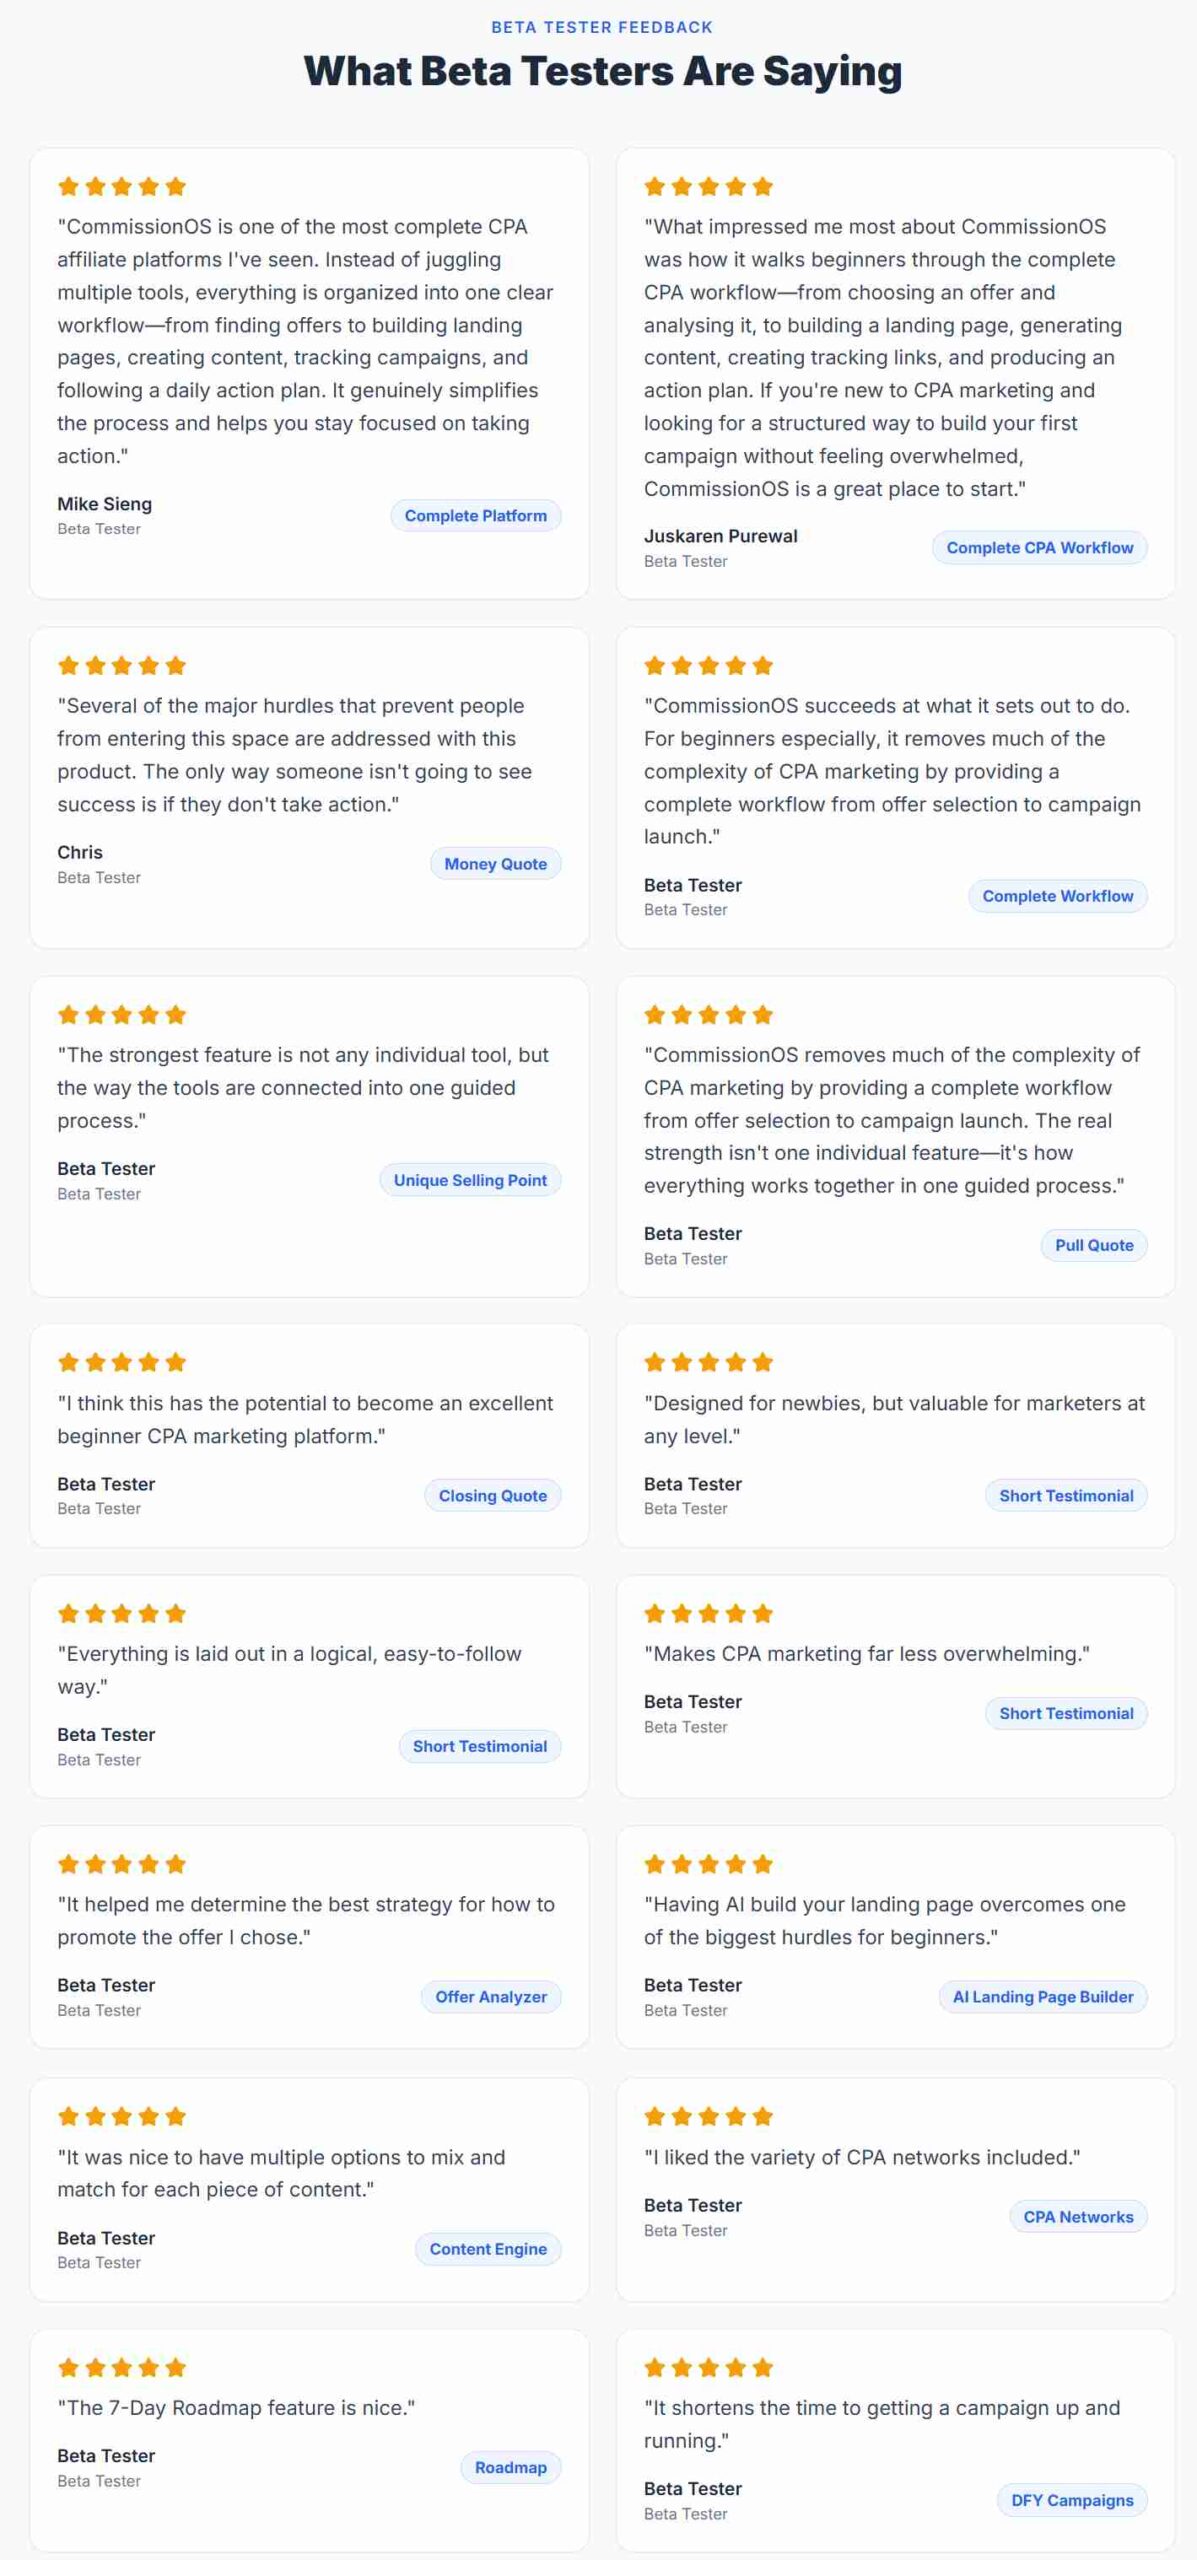Viewport: 1197px width, 2560px height.
Task: Click the DFY Campaigns badge
Action: click(1072, 2500)
